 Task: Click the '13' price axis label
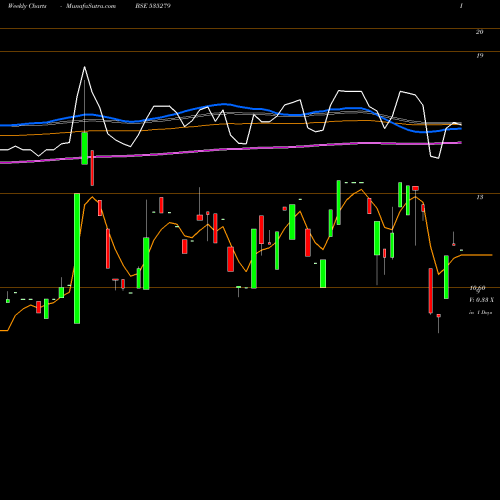[479, 197]
